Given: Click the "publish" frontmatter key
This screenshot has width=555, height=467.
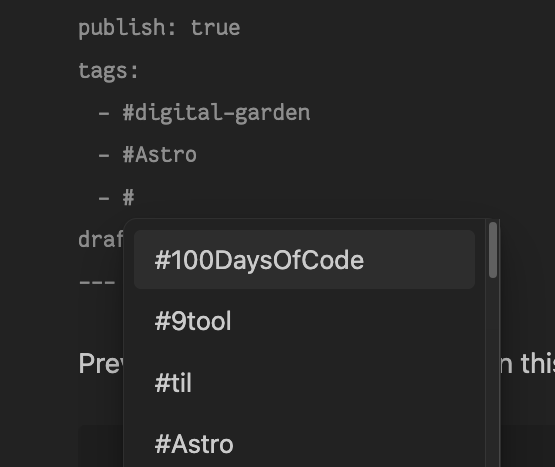Looking at the screenshot, I should pos(122,28).
